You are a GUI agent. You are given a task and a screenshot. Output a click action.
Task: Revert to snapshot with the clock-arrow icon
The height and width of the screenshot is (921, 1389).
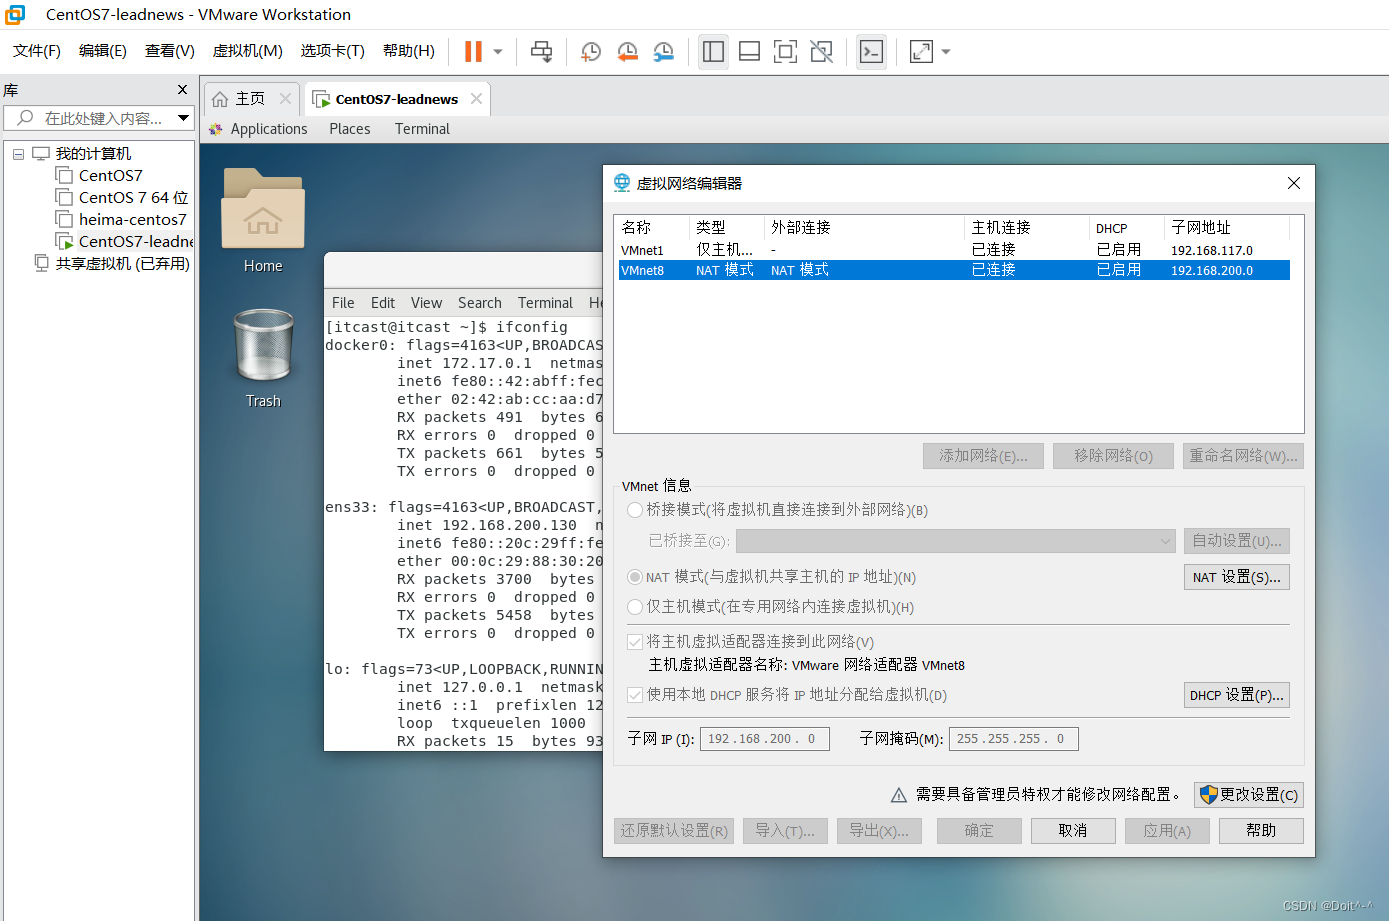[627, 51]
